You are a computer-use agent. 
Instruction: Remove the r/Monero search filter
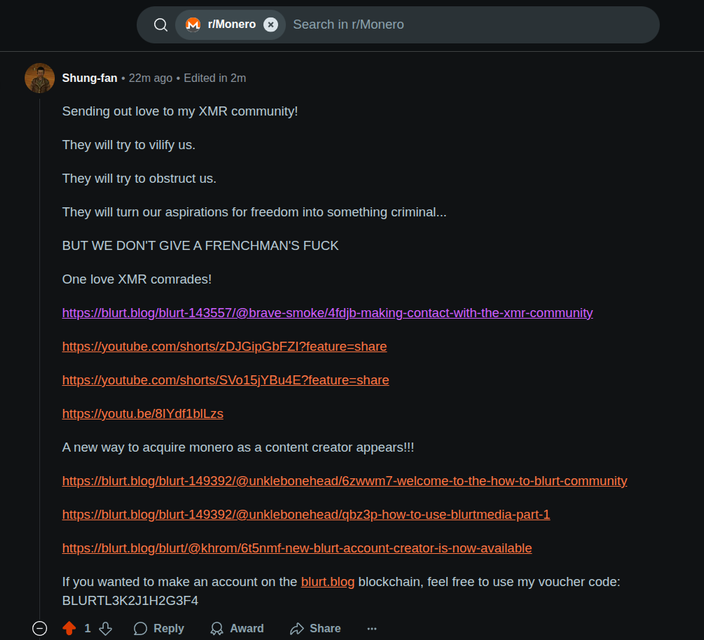[x=270, y=25]
